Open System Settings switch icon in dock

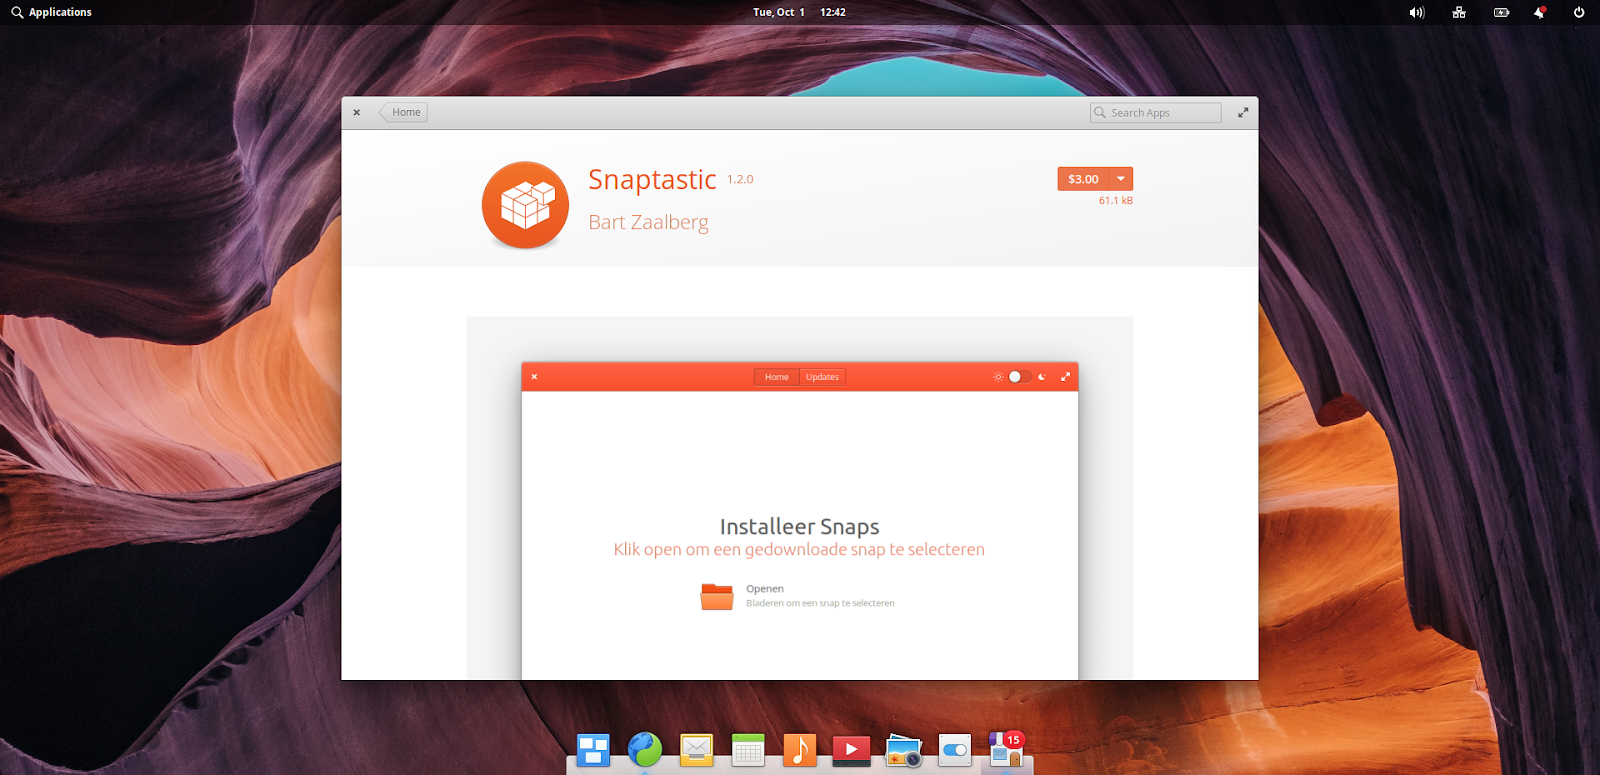coord(955,750)
